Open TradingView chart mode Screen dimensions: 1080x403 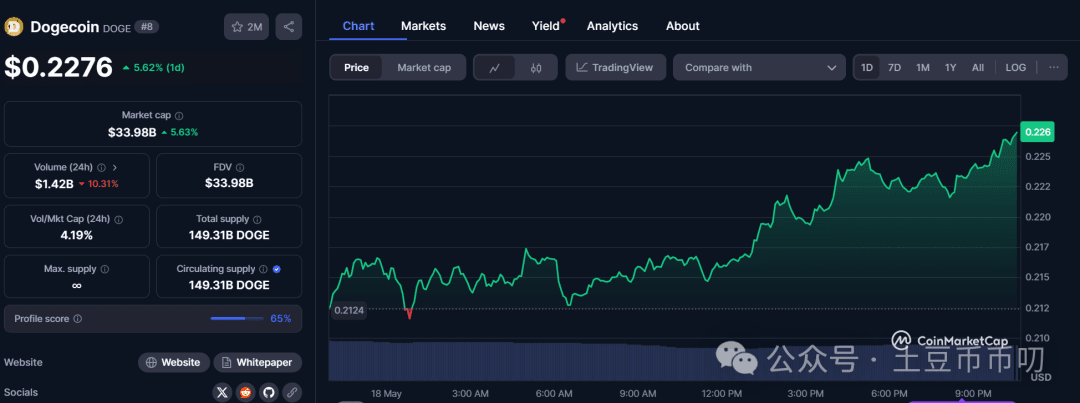[x=615, y=68]
